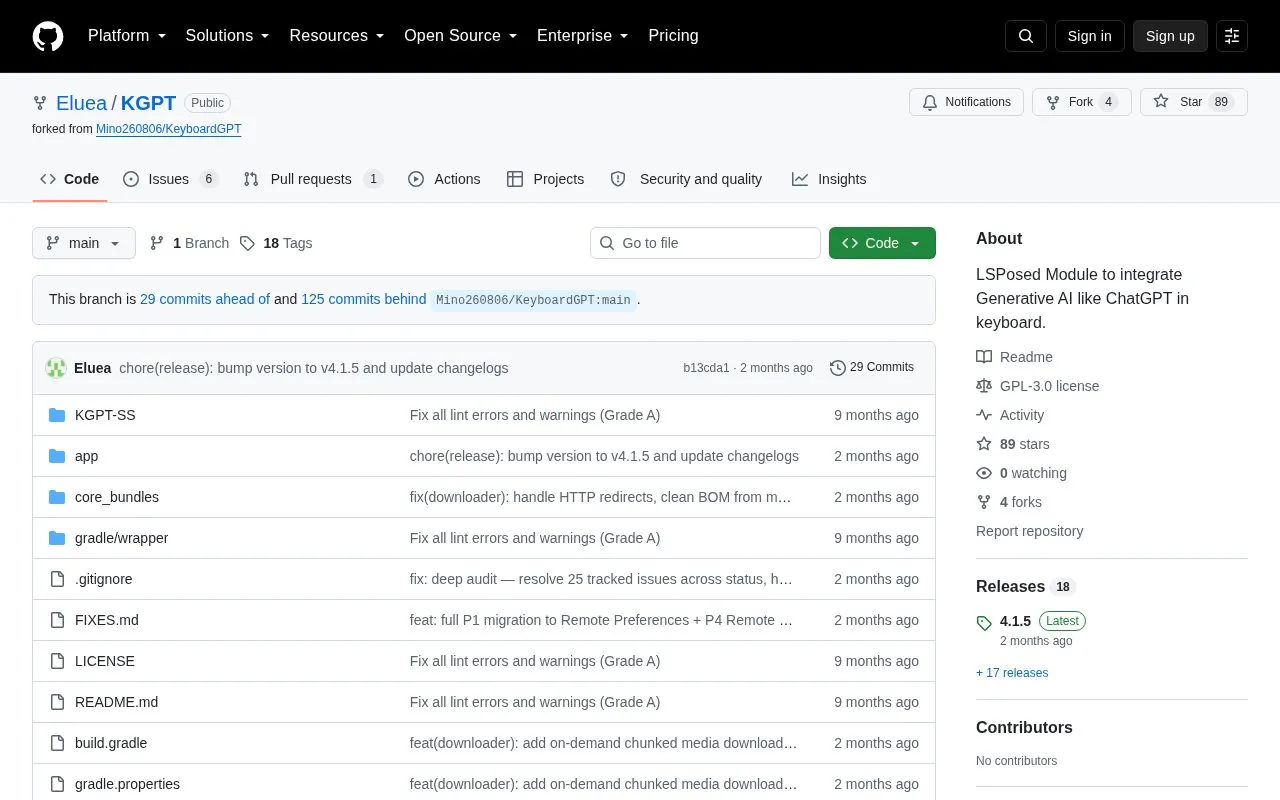Click the 125 commits behind link

pyautogui.click(x=364, y=299)
